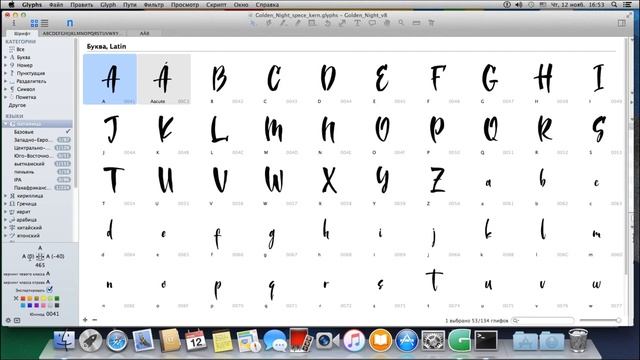Image resolution: width=640 pixels, height=360 pixels.
Task: Select the measure ruler tool in toolbar
Action: click(416, 23)
